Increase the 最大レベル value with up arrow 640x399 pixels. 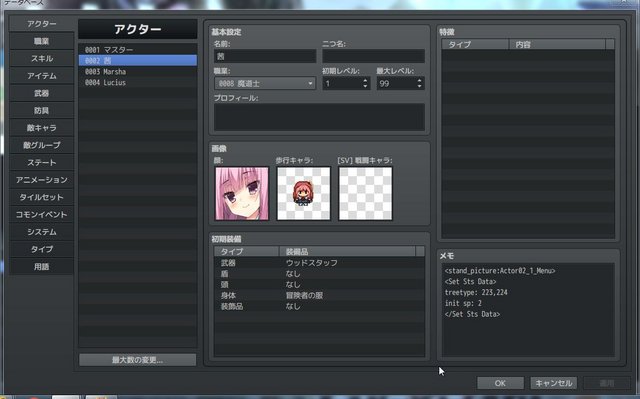420,80
